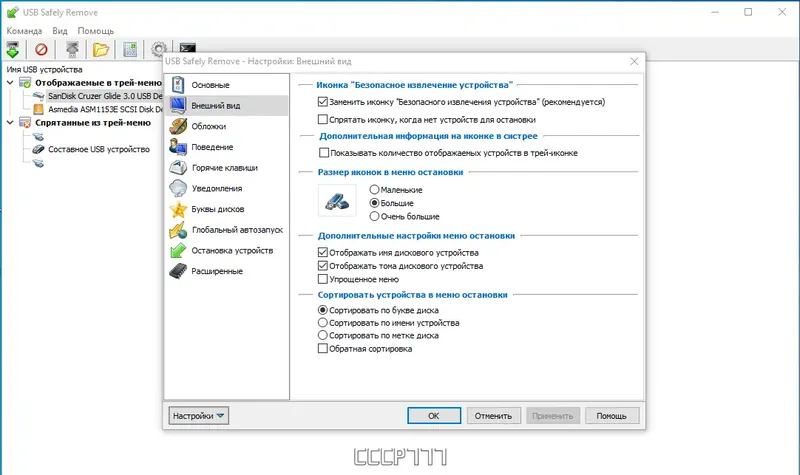The height and width of the screenshot is (475, 800).
Task: Collapse the Отображаемые в трей-меню tree node
Action: [10, 82]
